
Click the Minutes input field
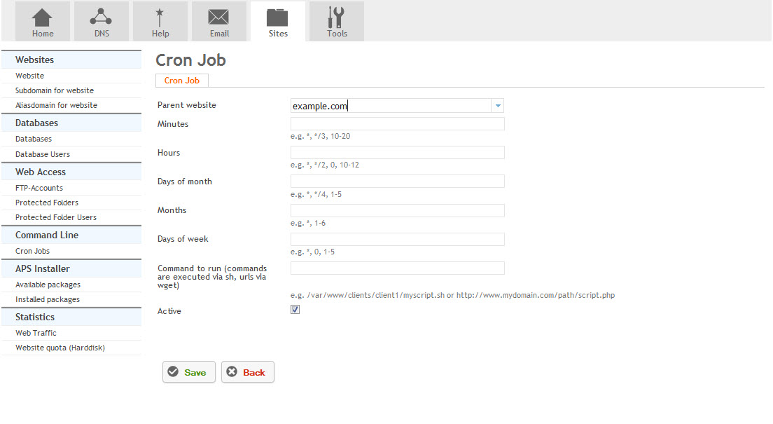point(397,124)
